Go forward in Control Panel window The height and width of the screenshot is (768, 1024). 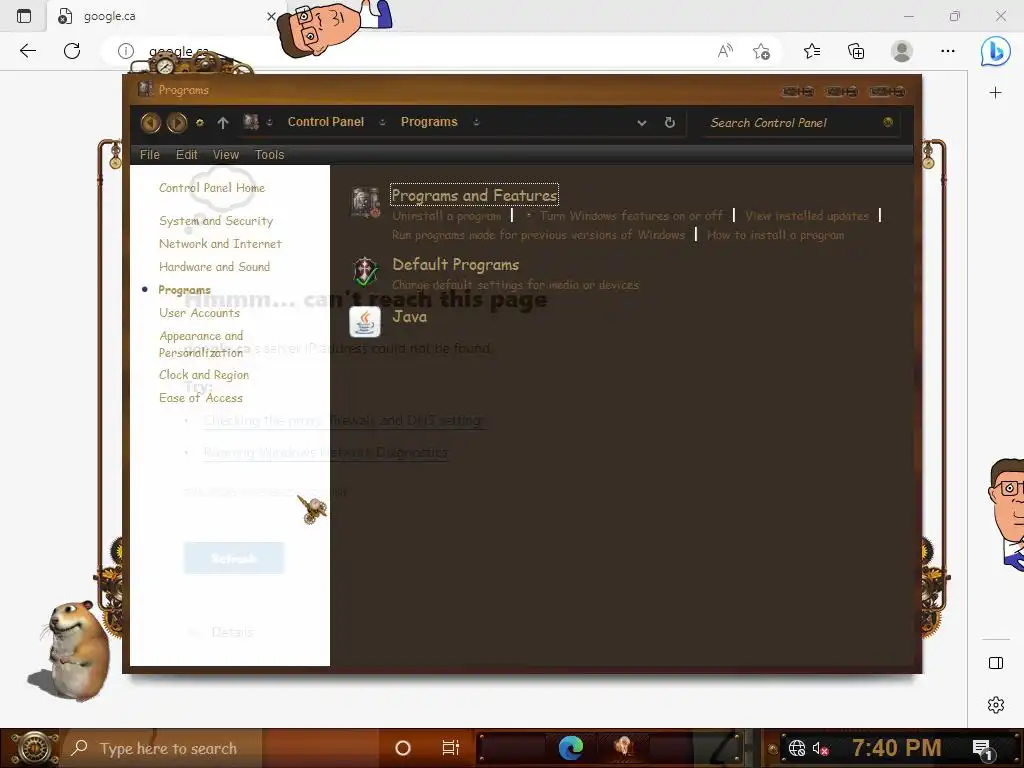(176, 122)
